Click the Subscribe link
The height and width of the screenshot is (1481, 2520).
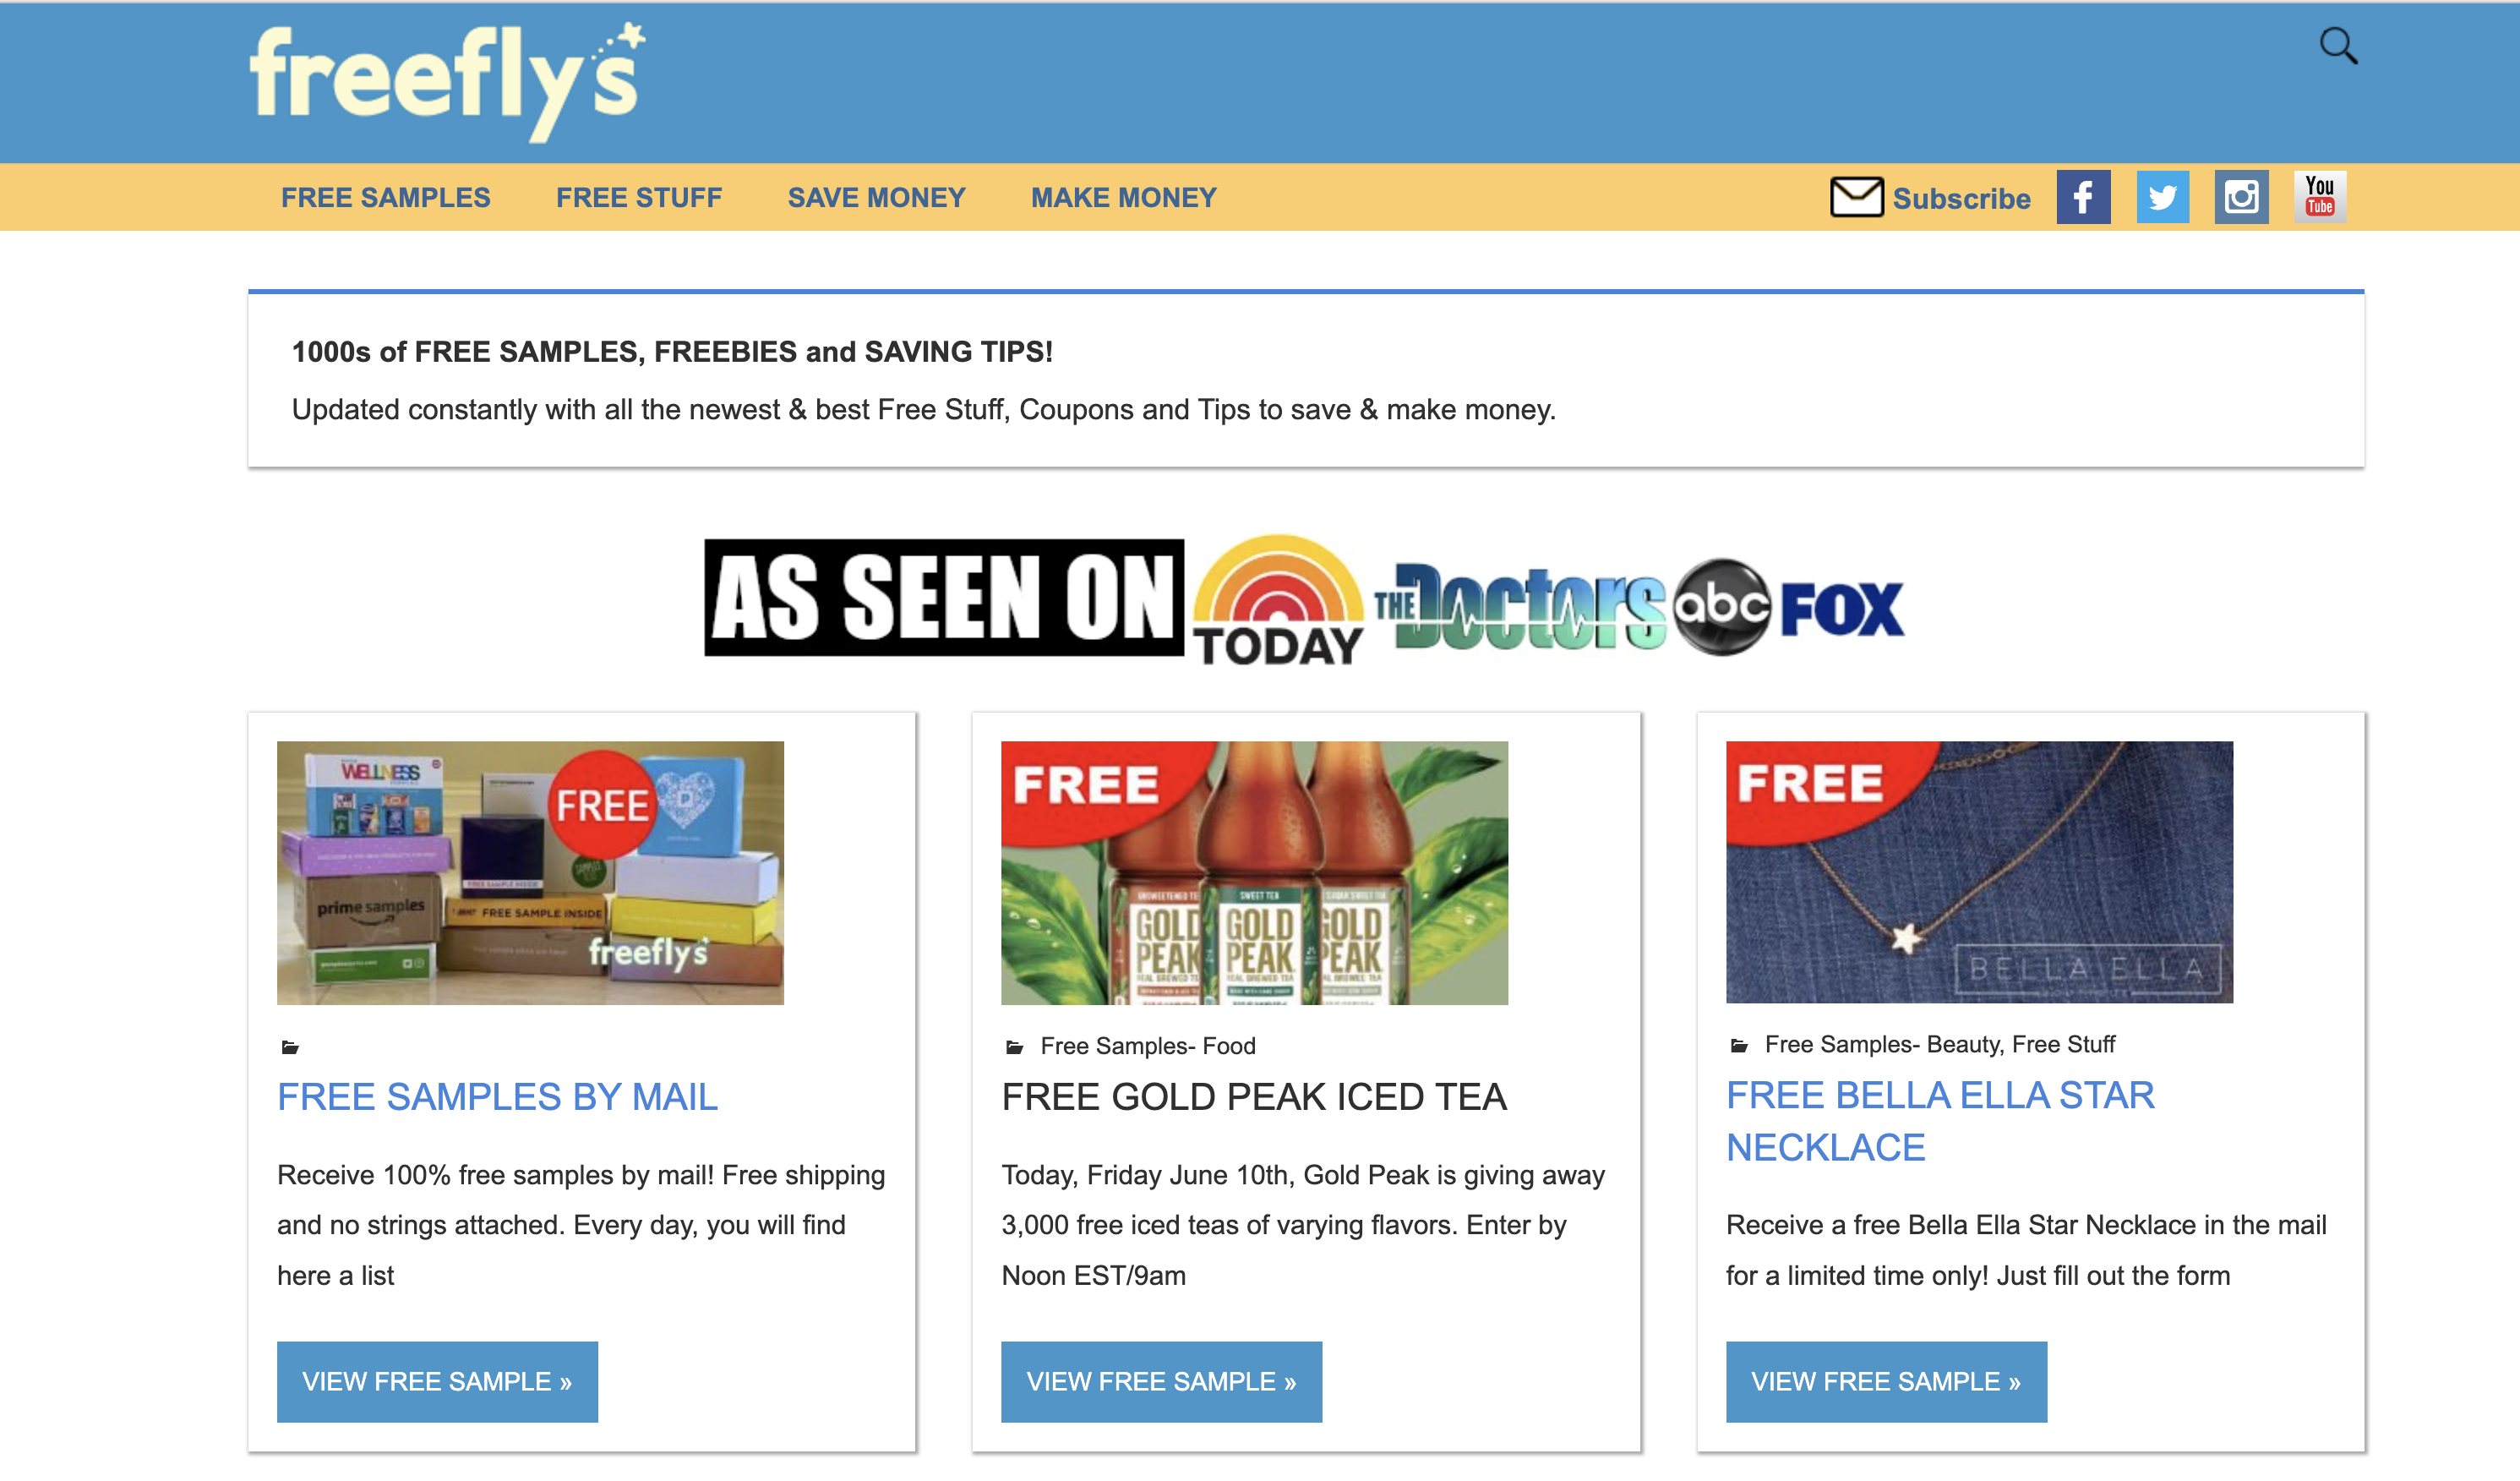coord(1961,199)
